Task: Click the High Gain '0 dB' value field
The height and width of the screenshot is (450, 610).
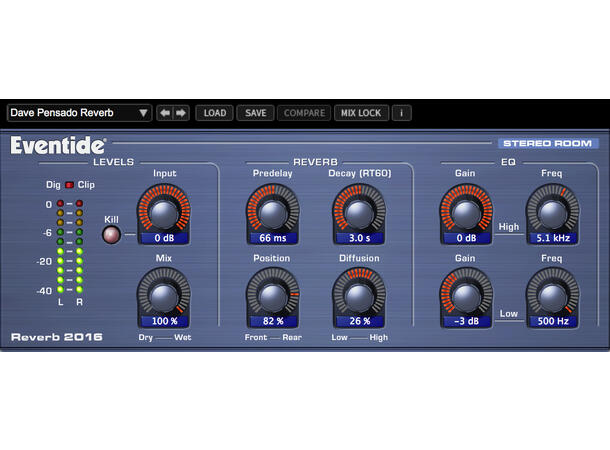Action: point(466,238)
